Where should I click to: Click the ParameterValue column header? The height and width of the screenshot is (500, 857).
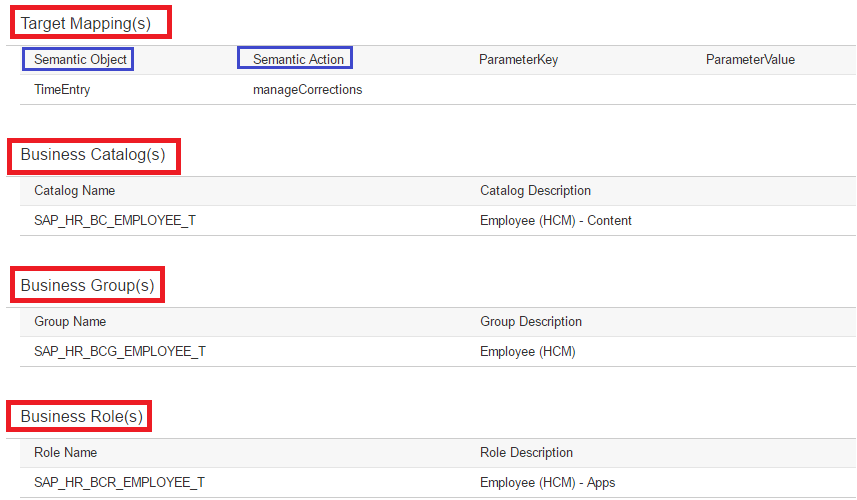coord(750,60)
